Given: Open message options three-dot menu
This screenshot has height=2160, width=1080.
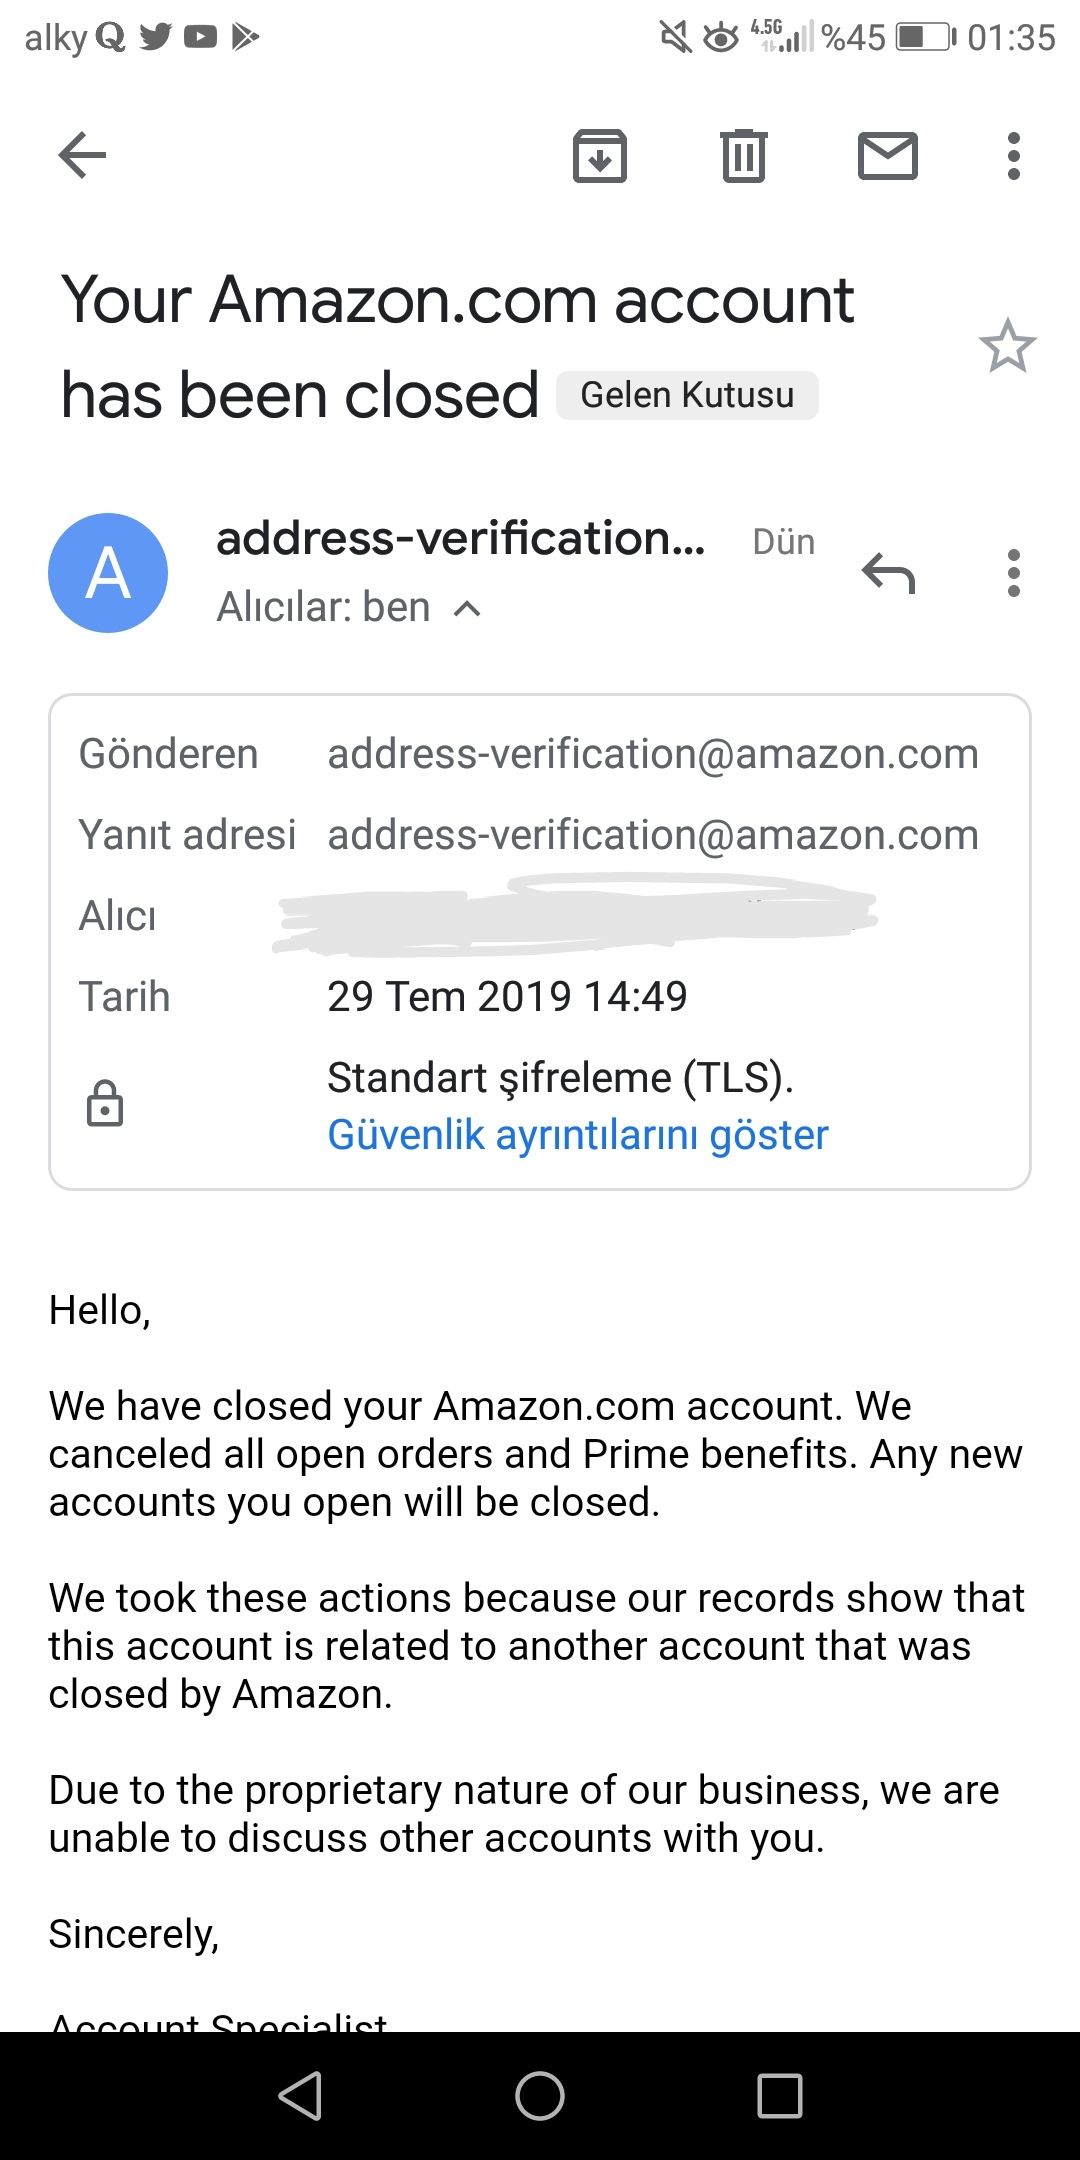Looking at the screenshot, I should [1013, 573].
